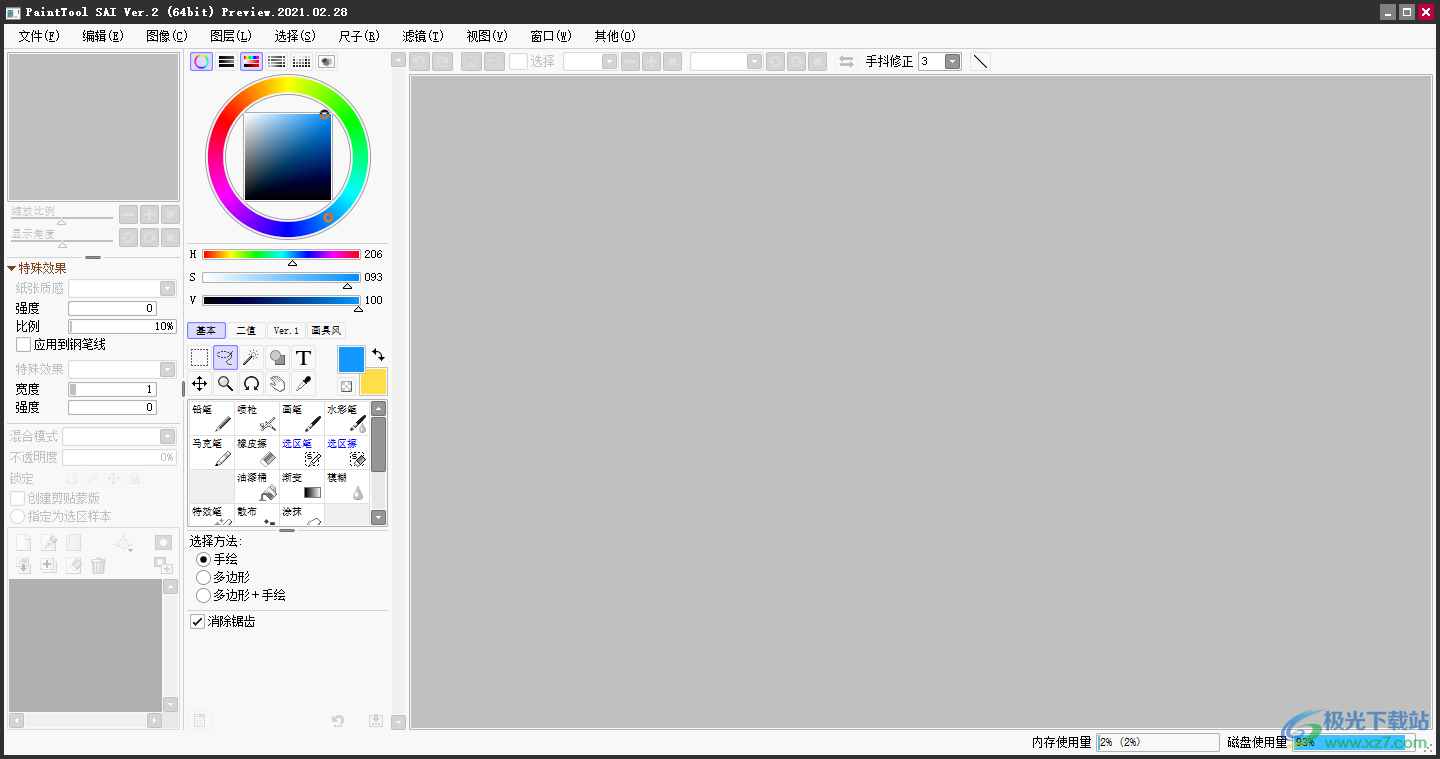The width and height of the screenshot is (1440, 759).
Task: Select the move tool
Action: click(200, 383)
